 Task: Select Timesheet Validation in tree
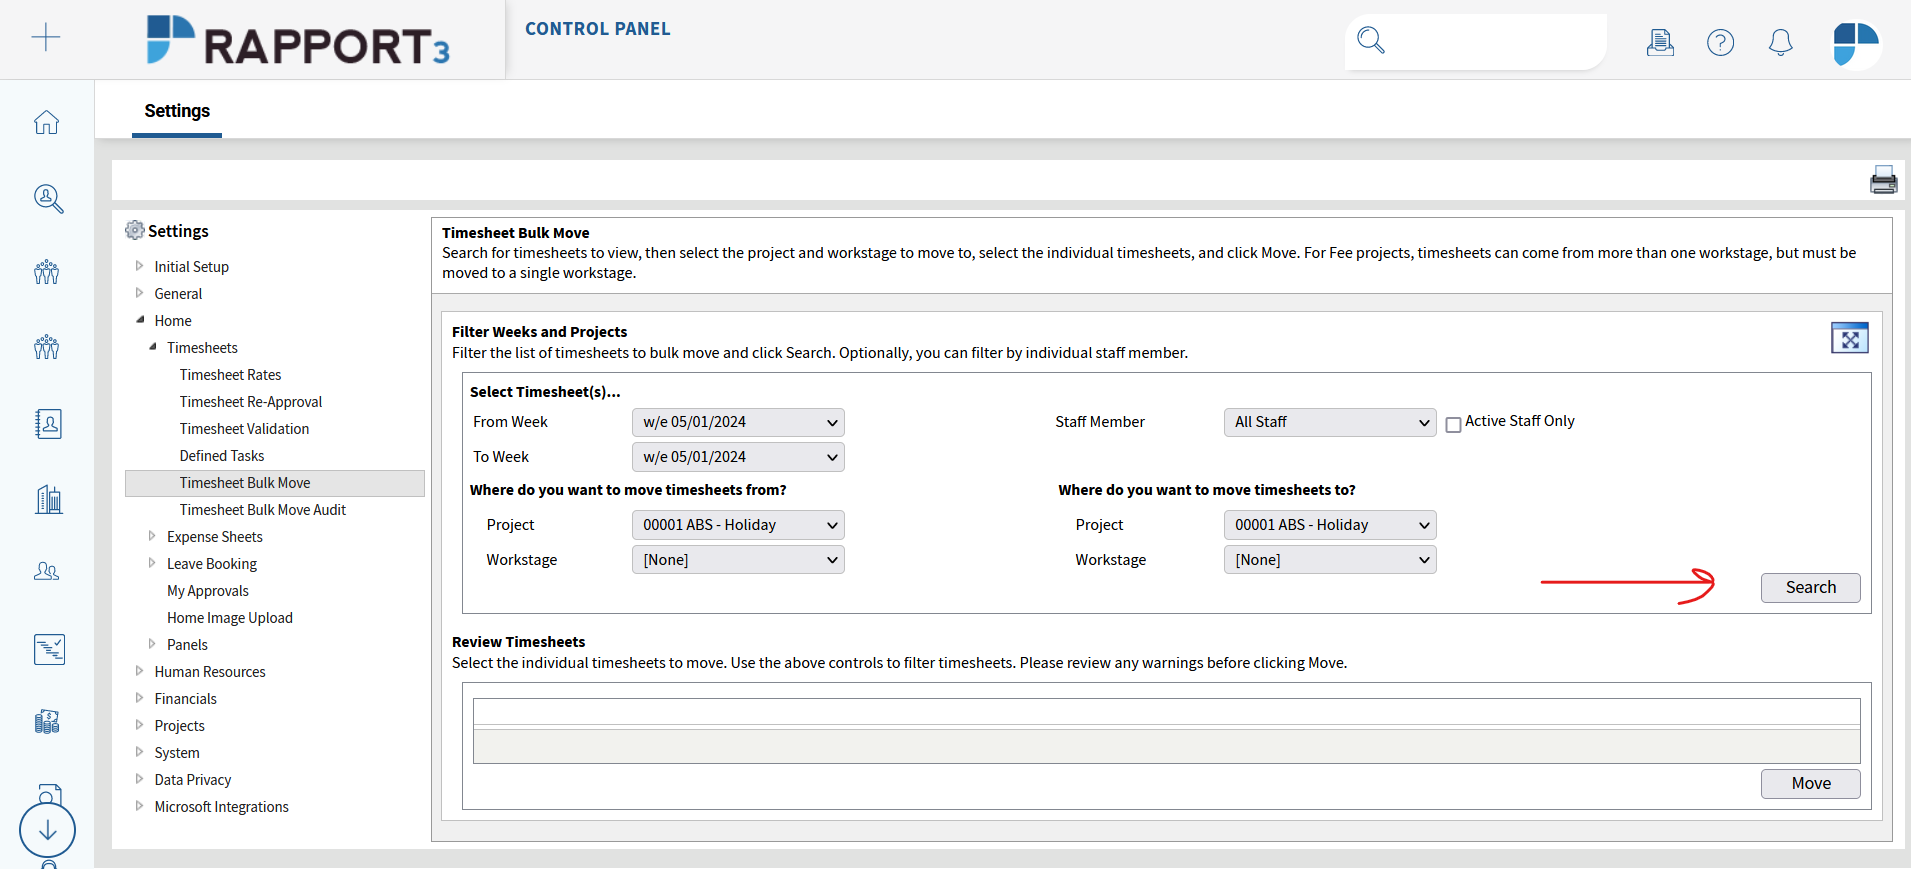[244, 429]
